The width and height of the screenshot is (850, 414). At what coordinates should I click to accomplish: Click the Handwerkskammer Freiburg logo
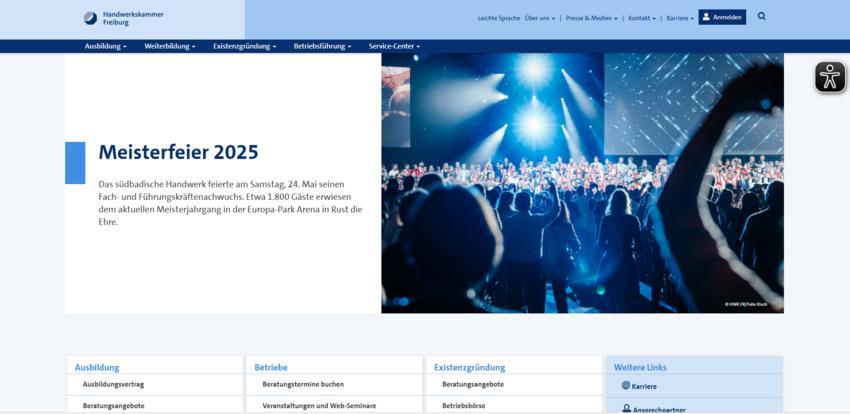(123, 18)
